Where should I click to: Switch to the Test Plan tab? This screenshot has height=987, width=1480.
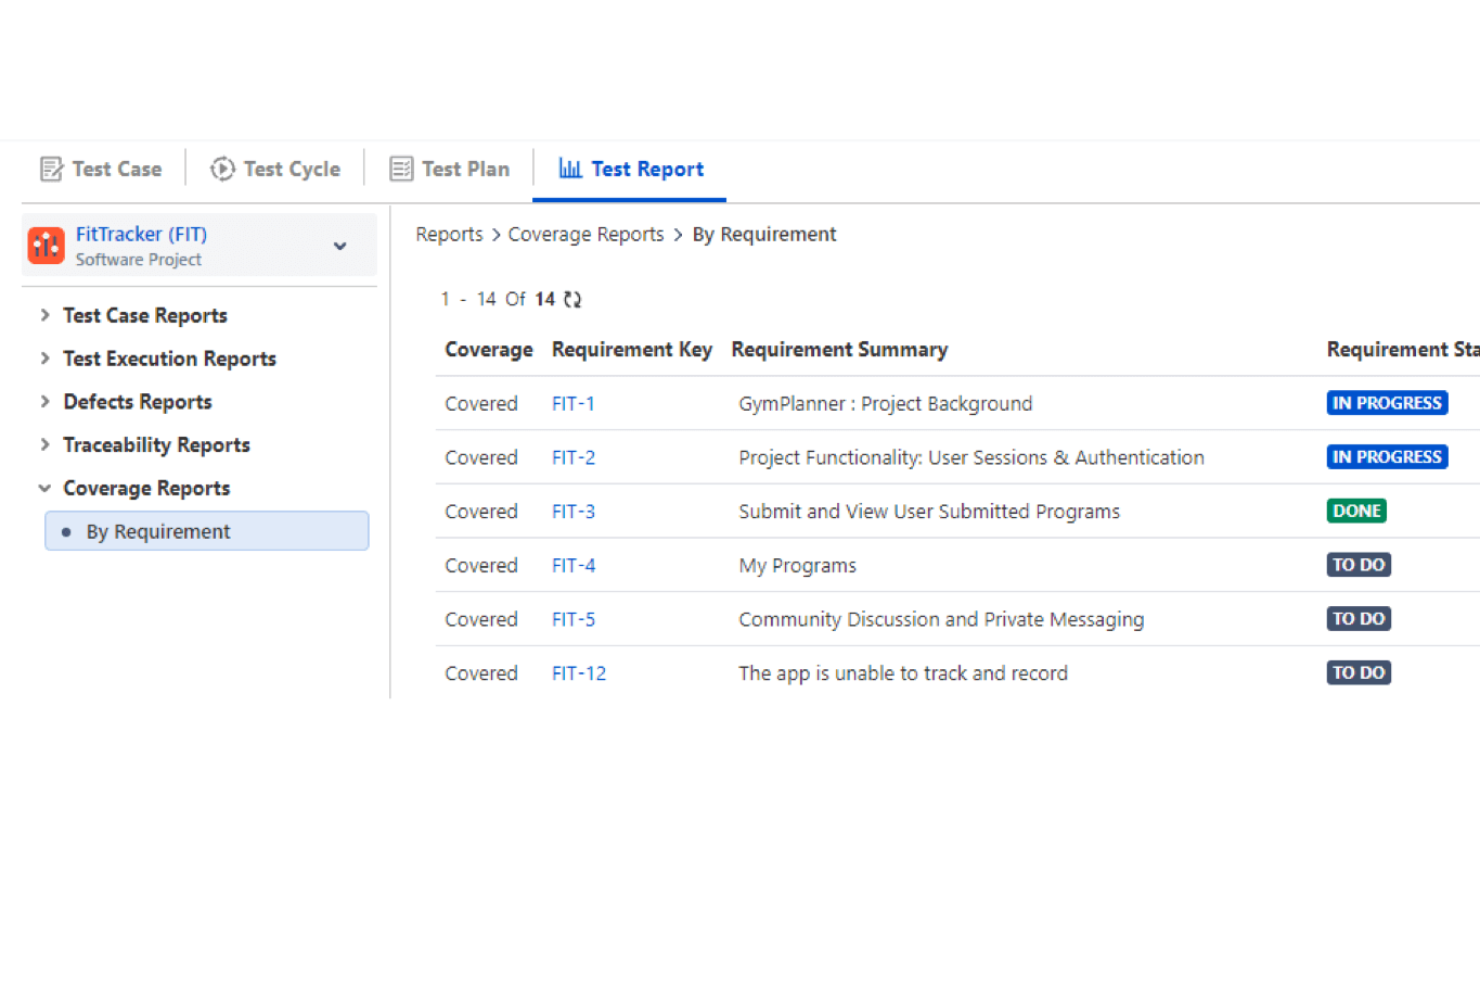click(x=465, y=168)
